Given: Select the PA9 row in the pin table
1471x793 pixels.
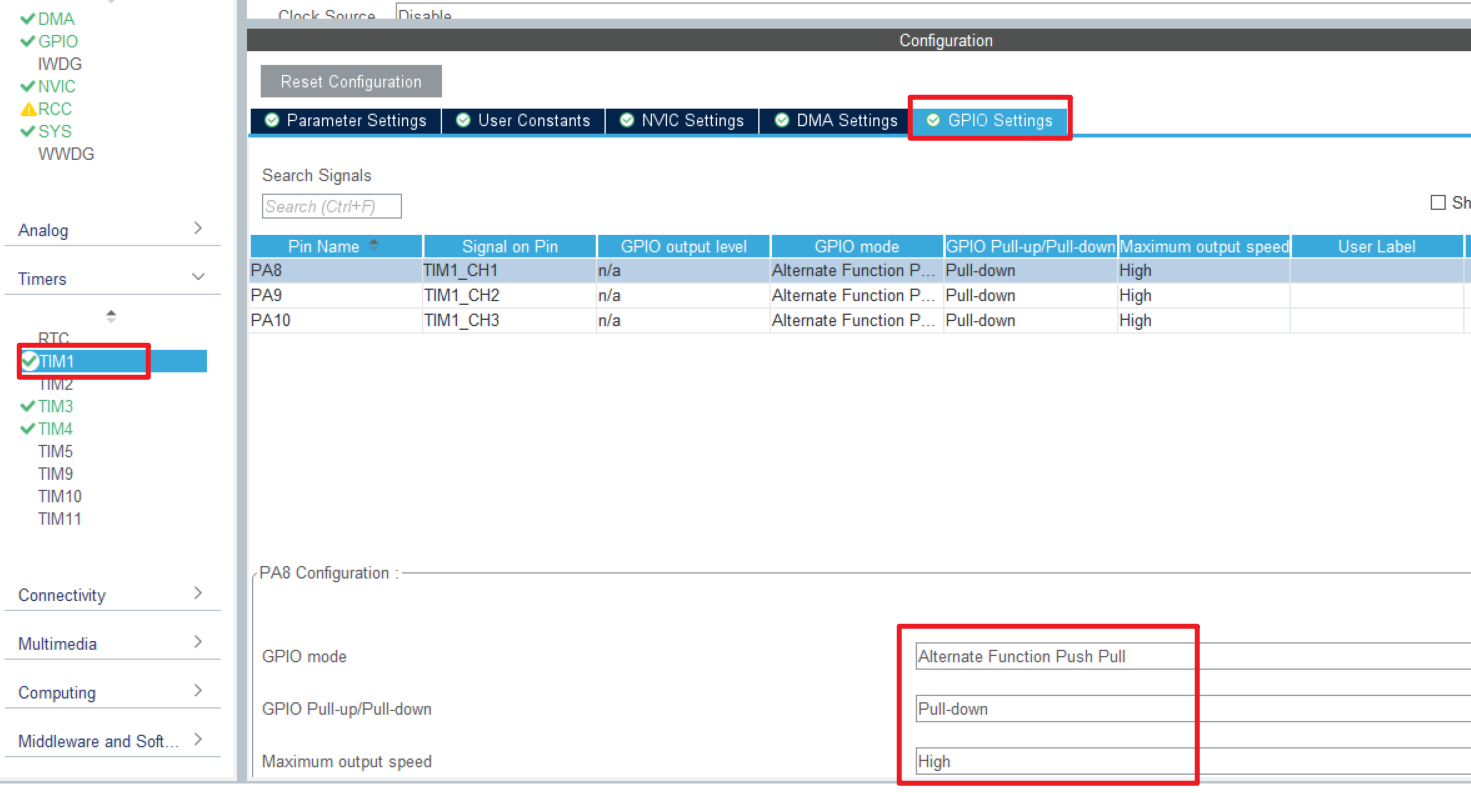Looking at the screenshot, I should click(x=860, y=295).
